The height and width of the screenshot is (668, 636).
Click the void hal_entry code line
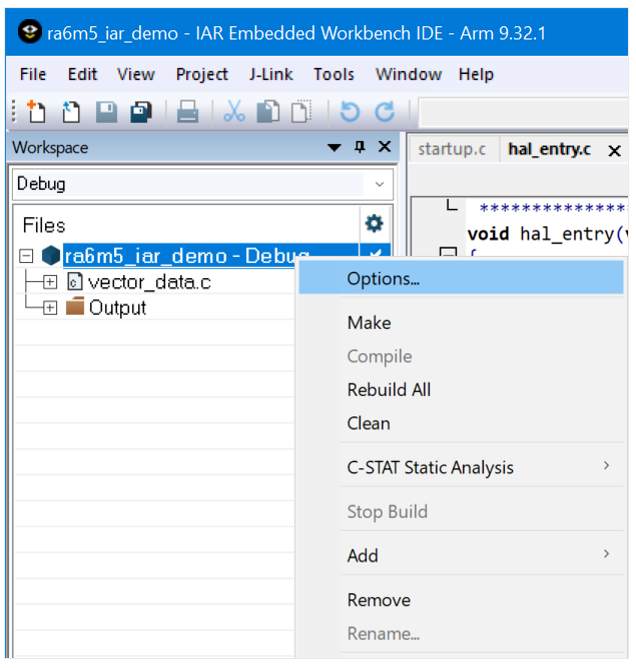pos(548,234)
